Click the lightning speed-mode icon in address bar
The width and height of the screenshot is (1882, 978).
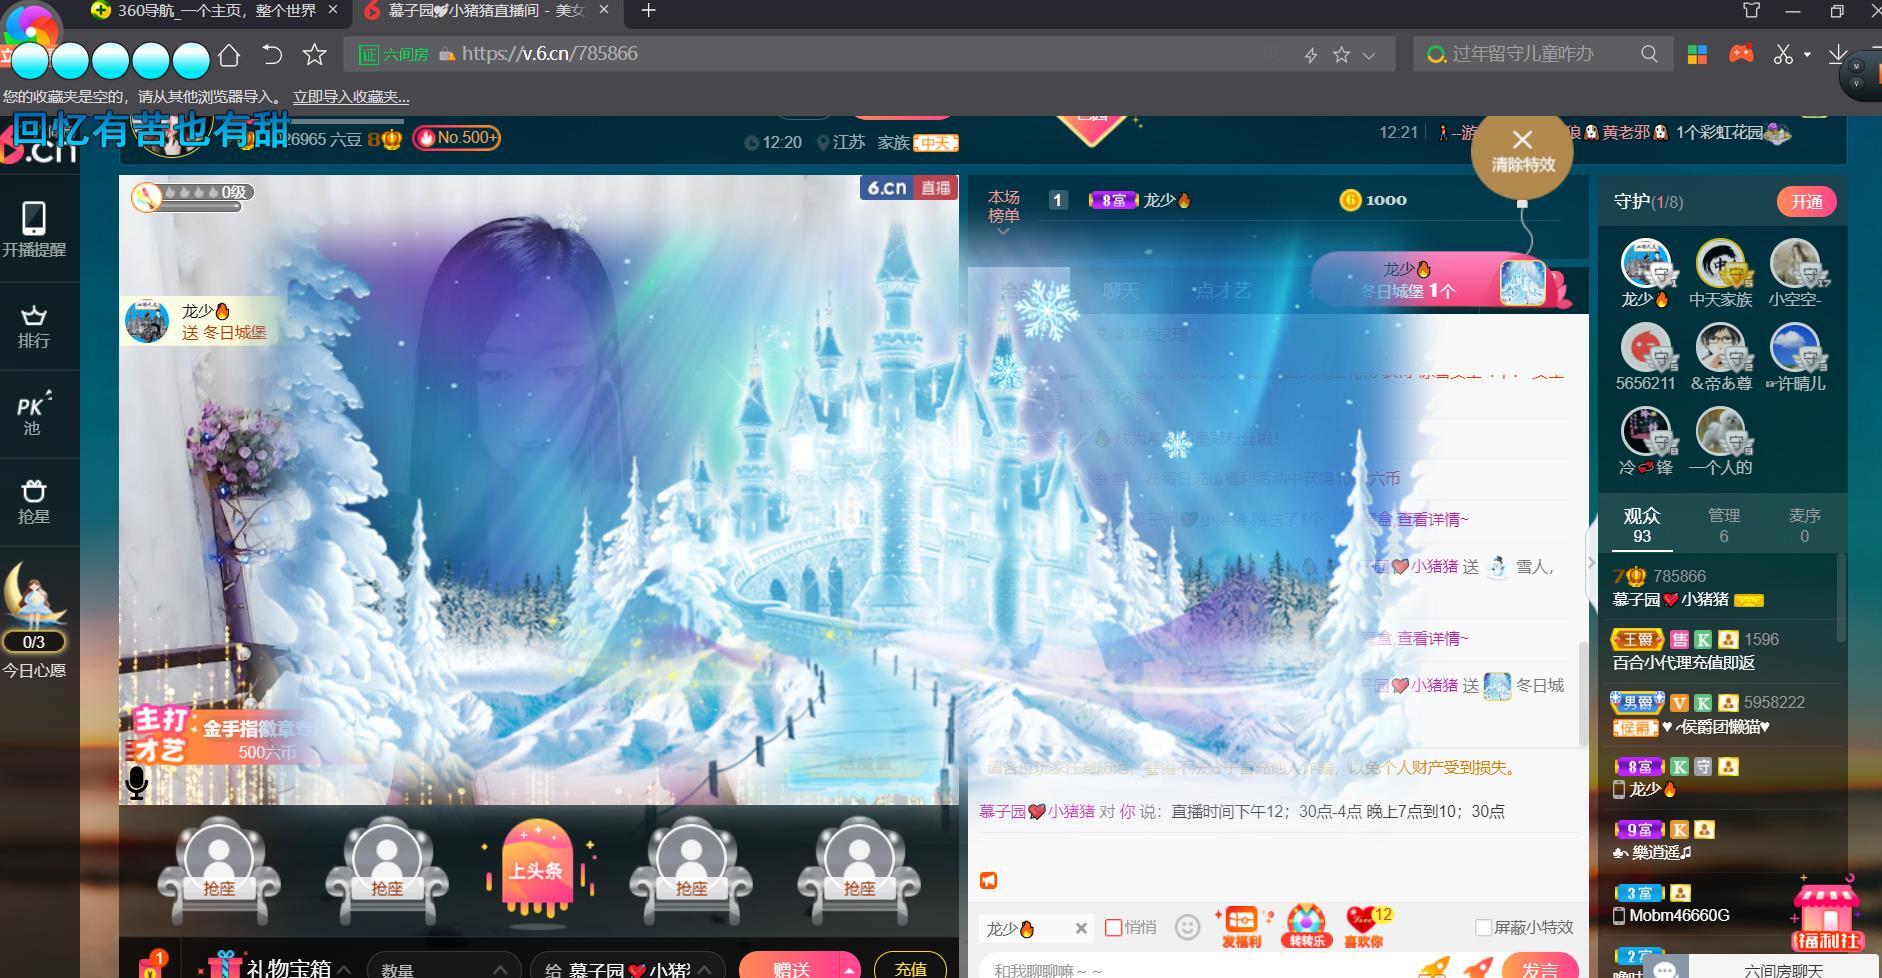(x=1310, y=55)
